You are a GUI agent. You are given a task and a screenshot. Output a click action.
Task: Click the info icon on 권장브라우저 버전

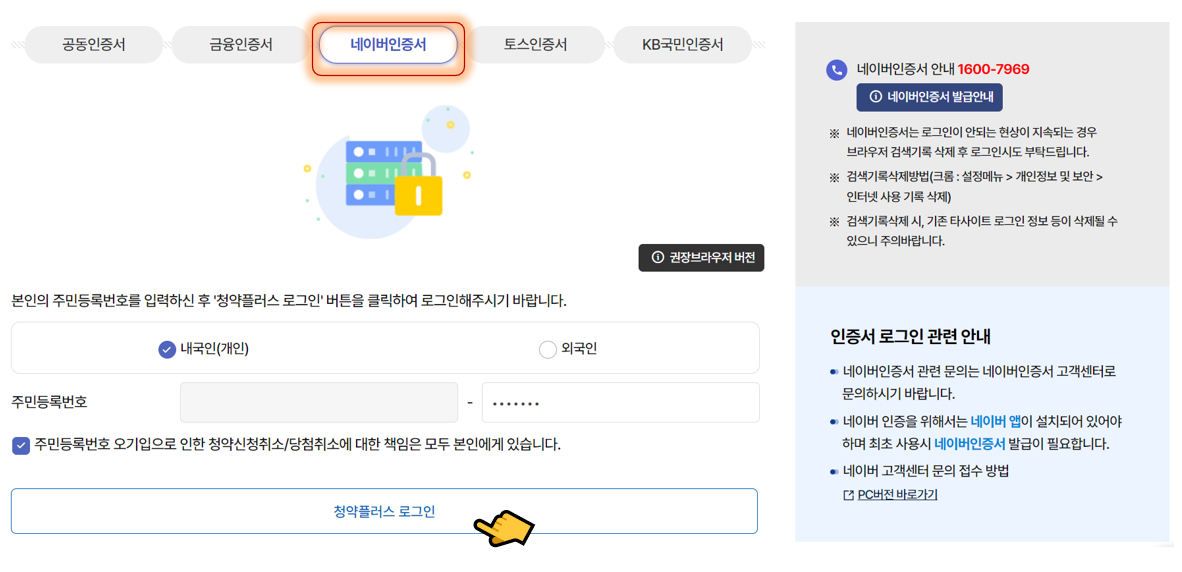point(657,258)
